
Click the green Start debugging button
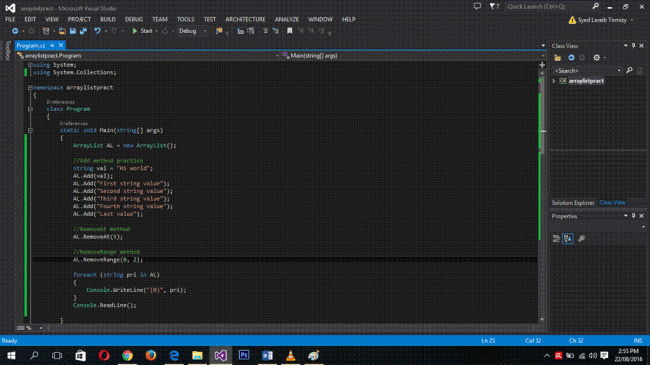(142, 31)
